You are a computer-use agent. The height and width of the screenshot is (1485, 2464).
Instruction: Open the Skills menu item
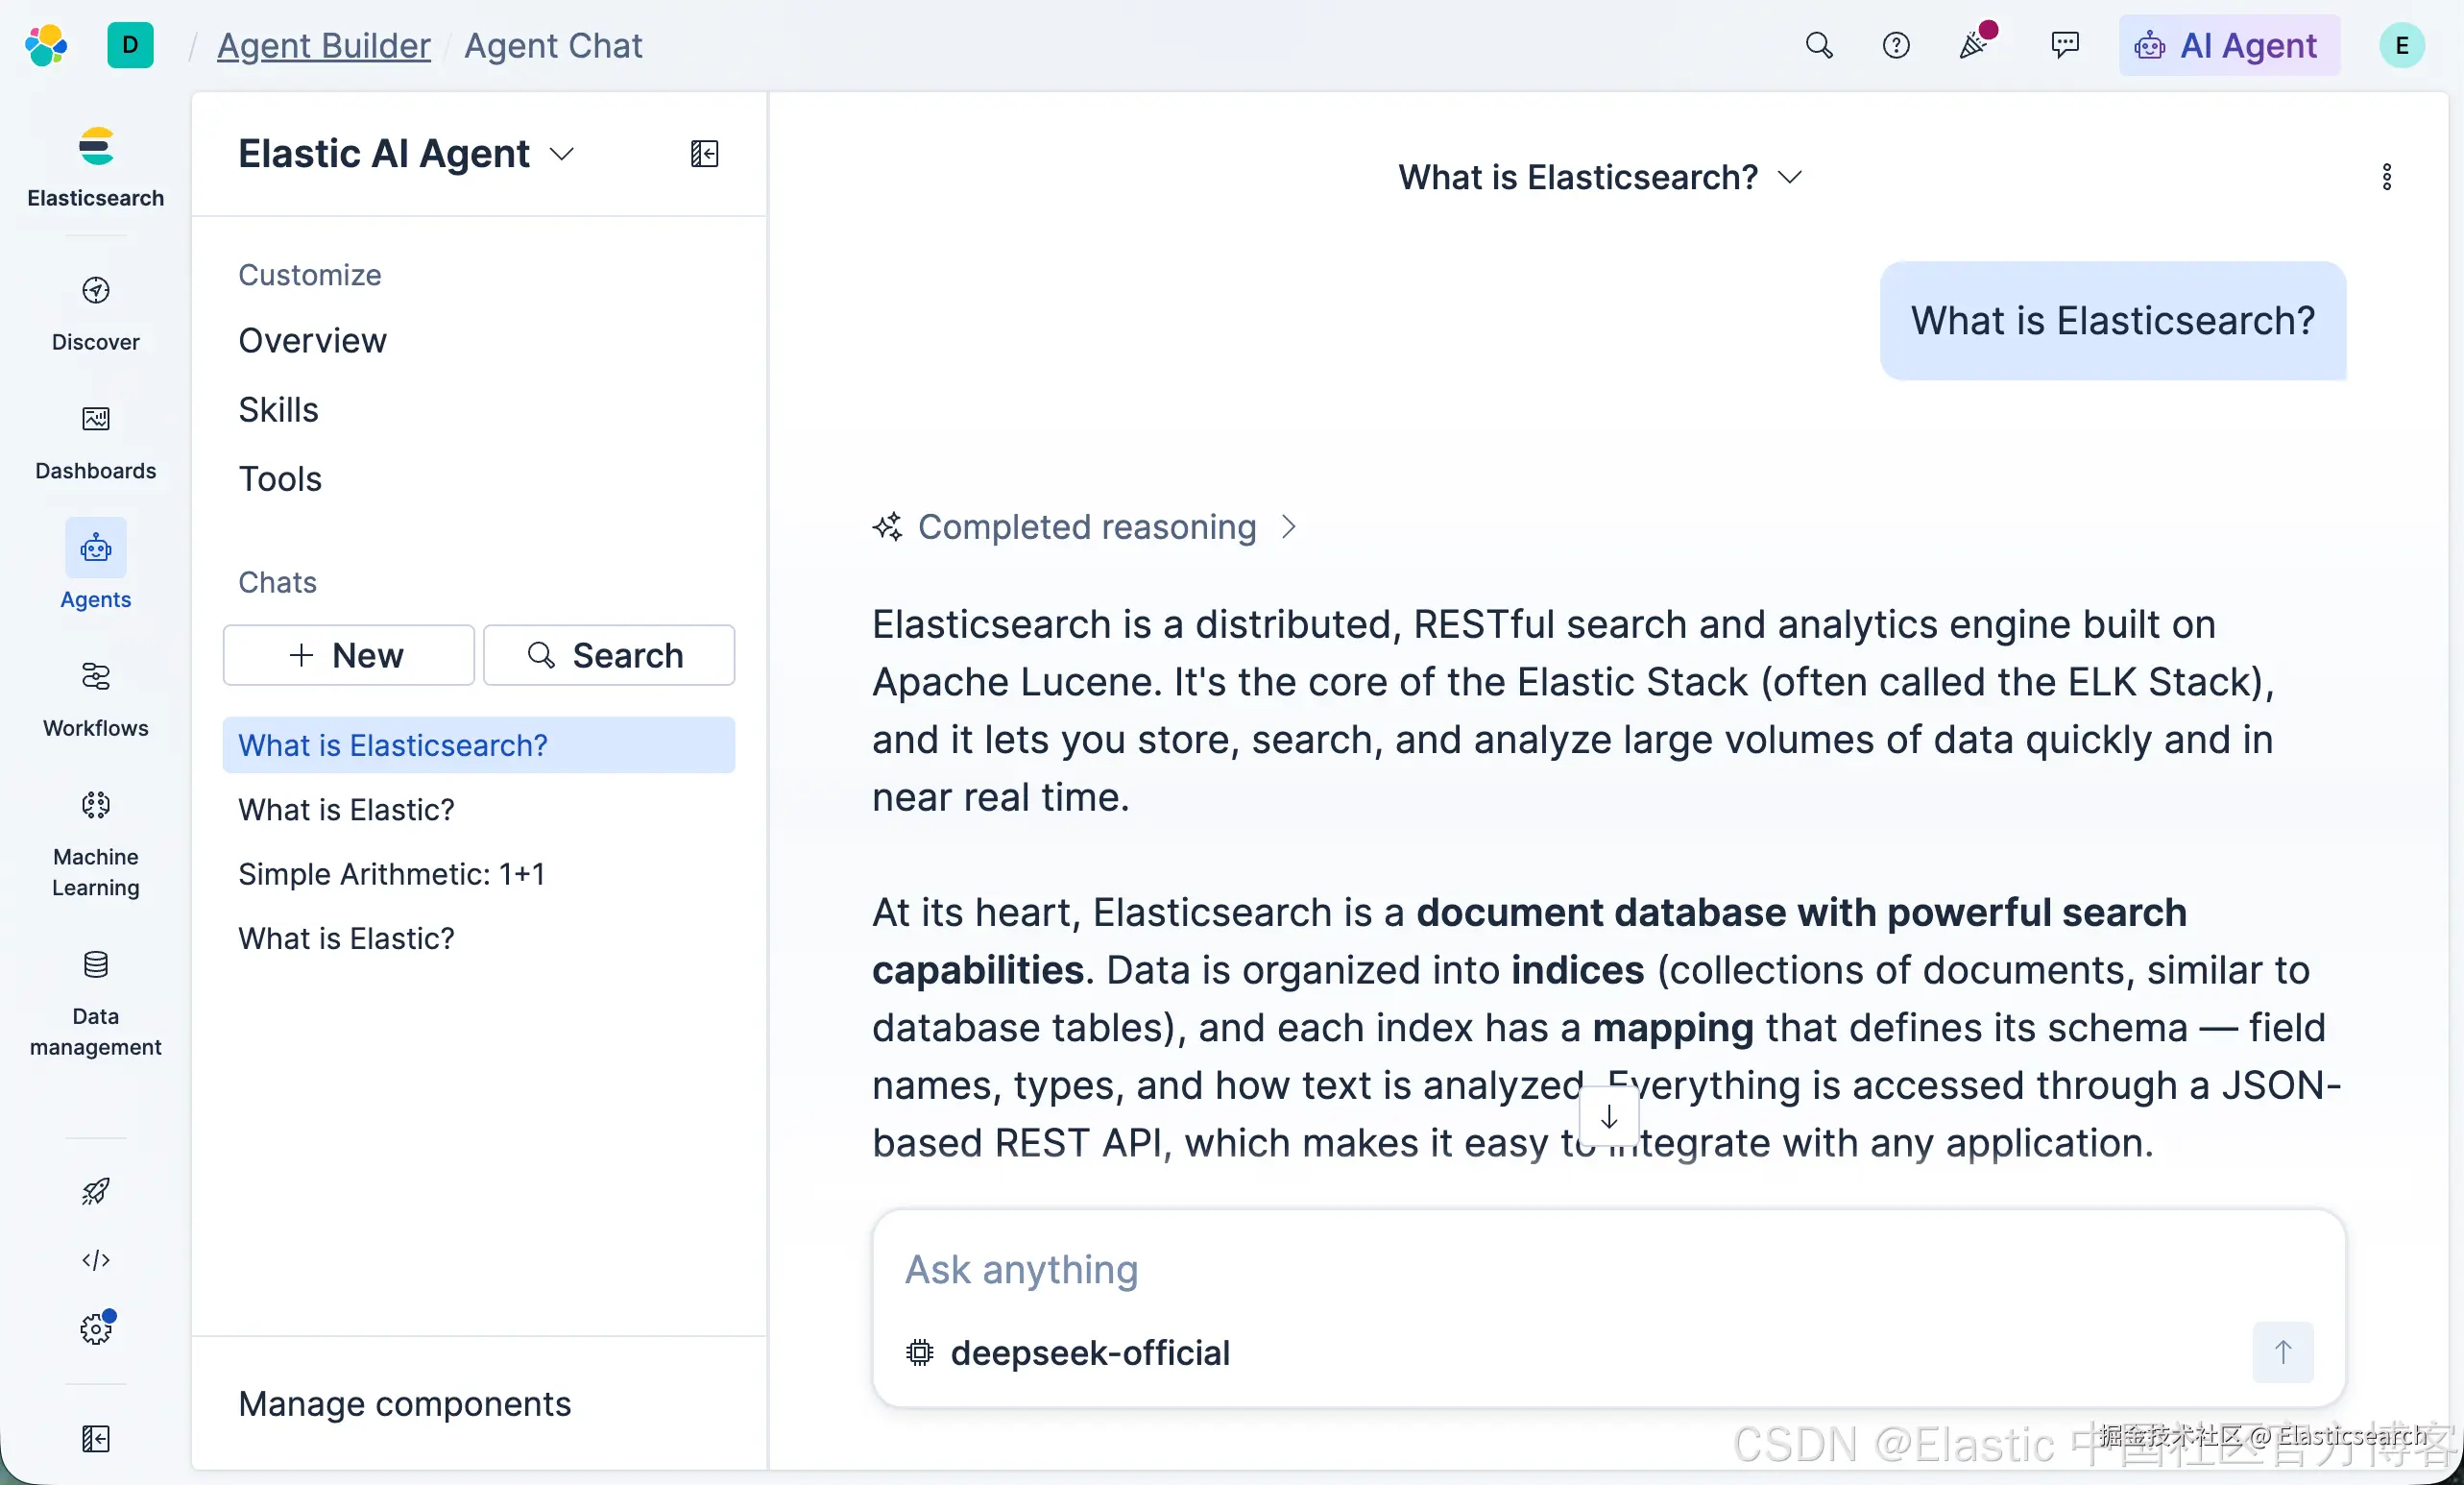(x=278, y=410)
